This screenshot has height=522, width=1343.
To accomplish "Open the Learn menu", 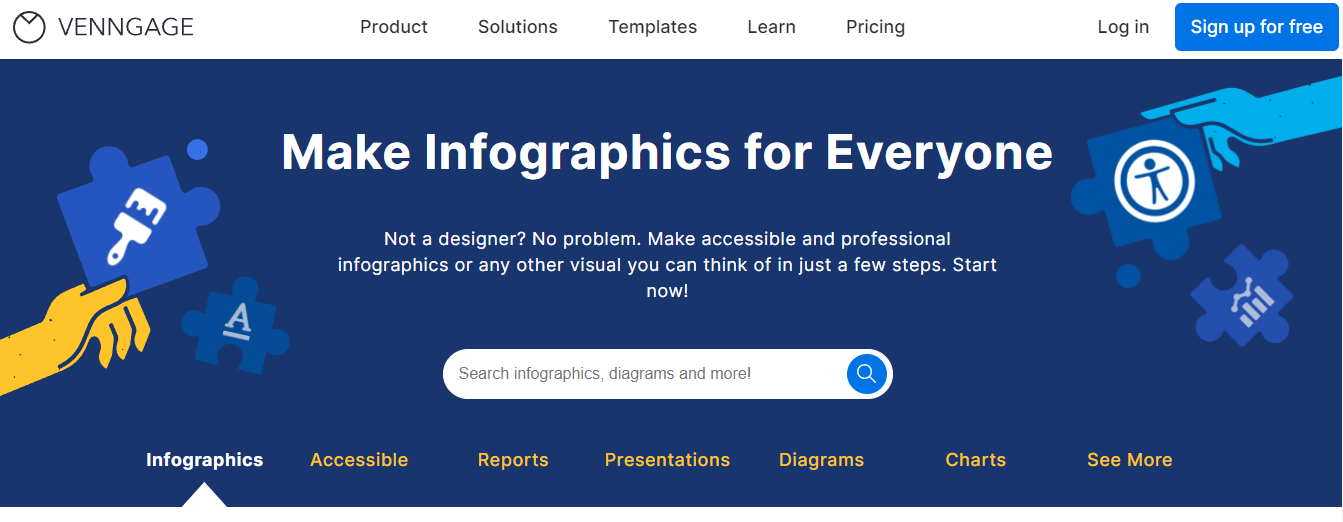I will [772, 27].
